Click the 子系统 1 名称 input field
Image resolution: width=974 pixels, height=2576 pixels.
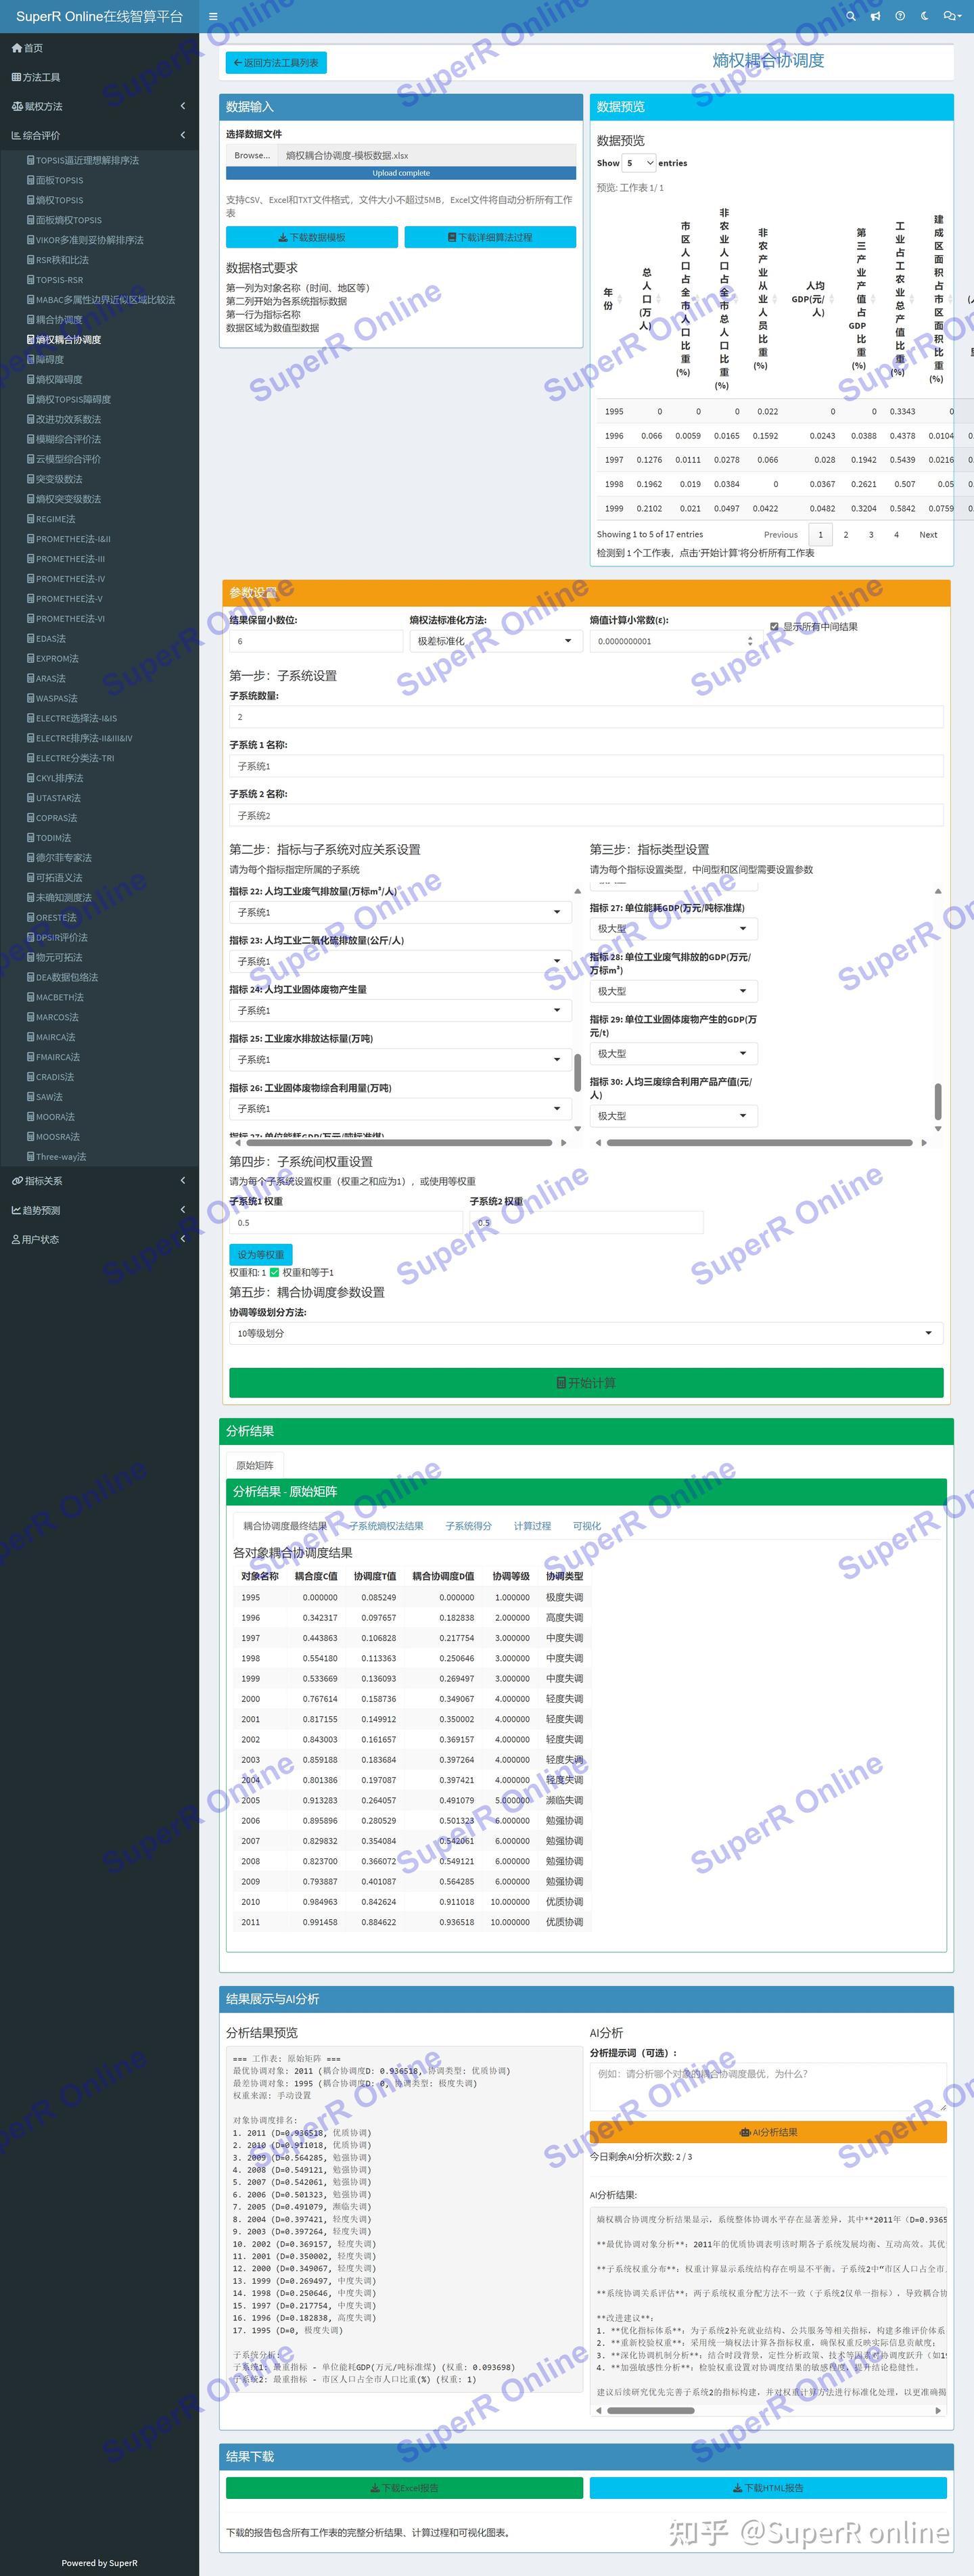pyautogui.click(x=586, y=766)
